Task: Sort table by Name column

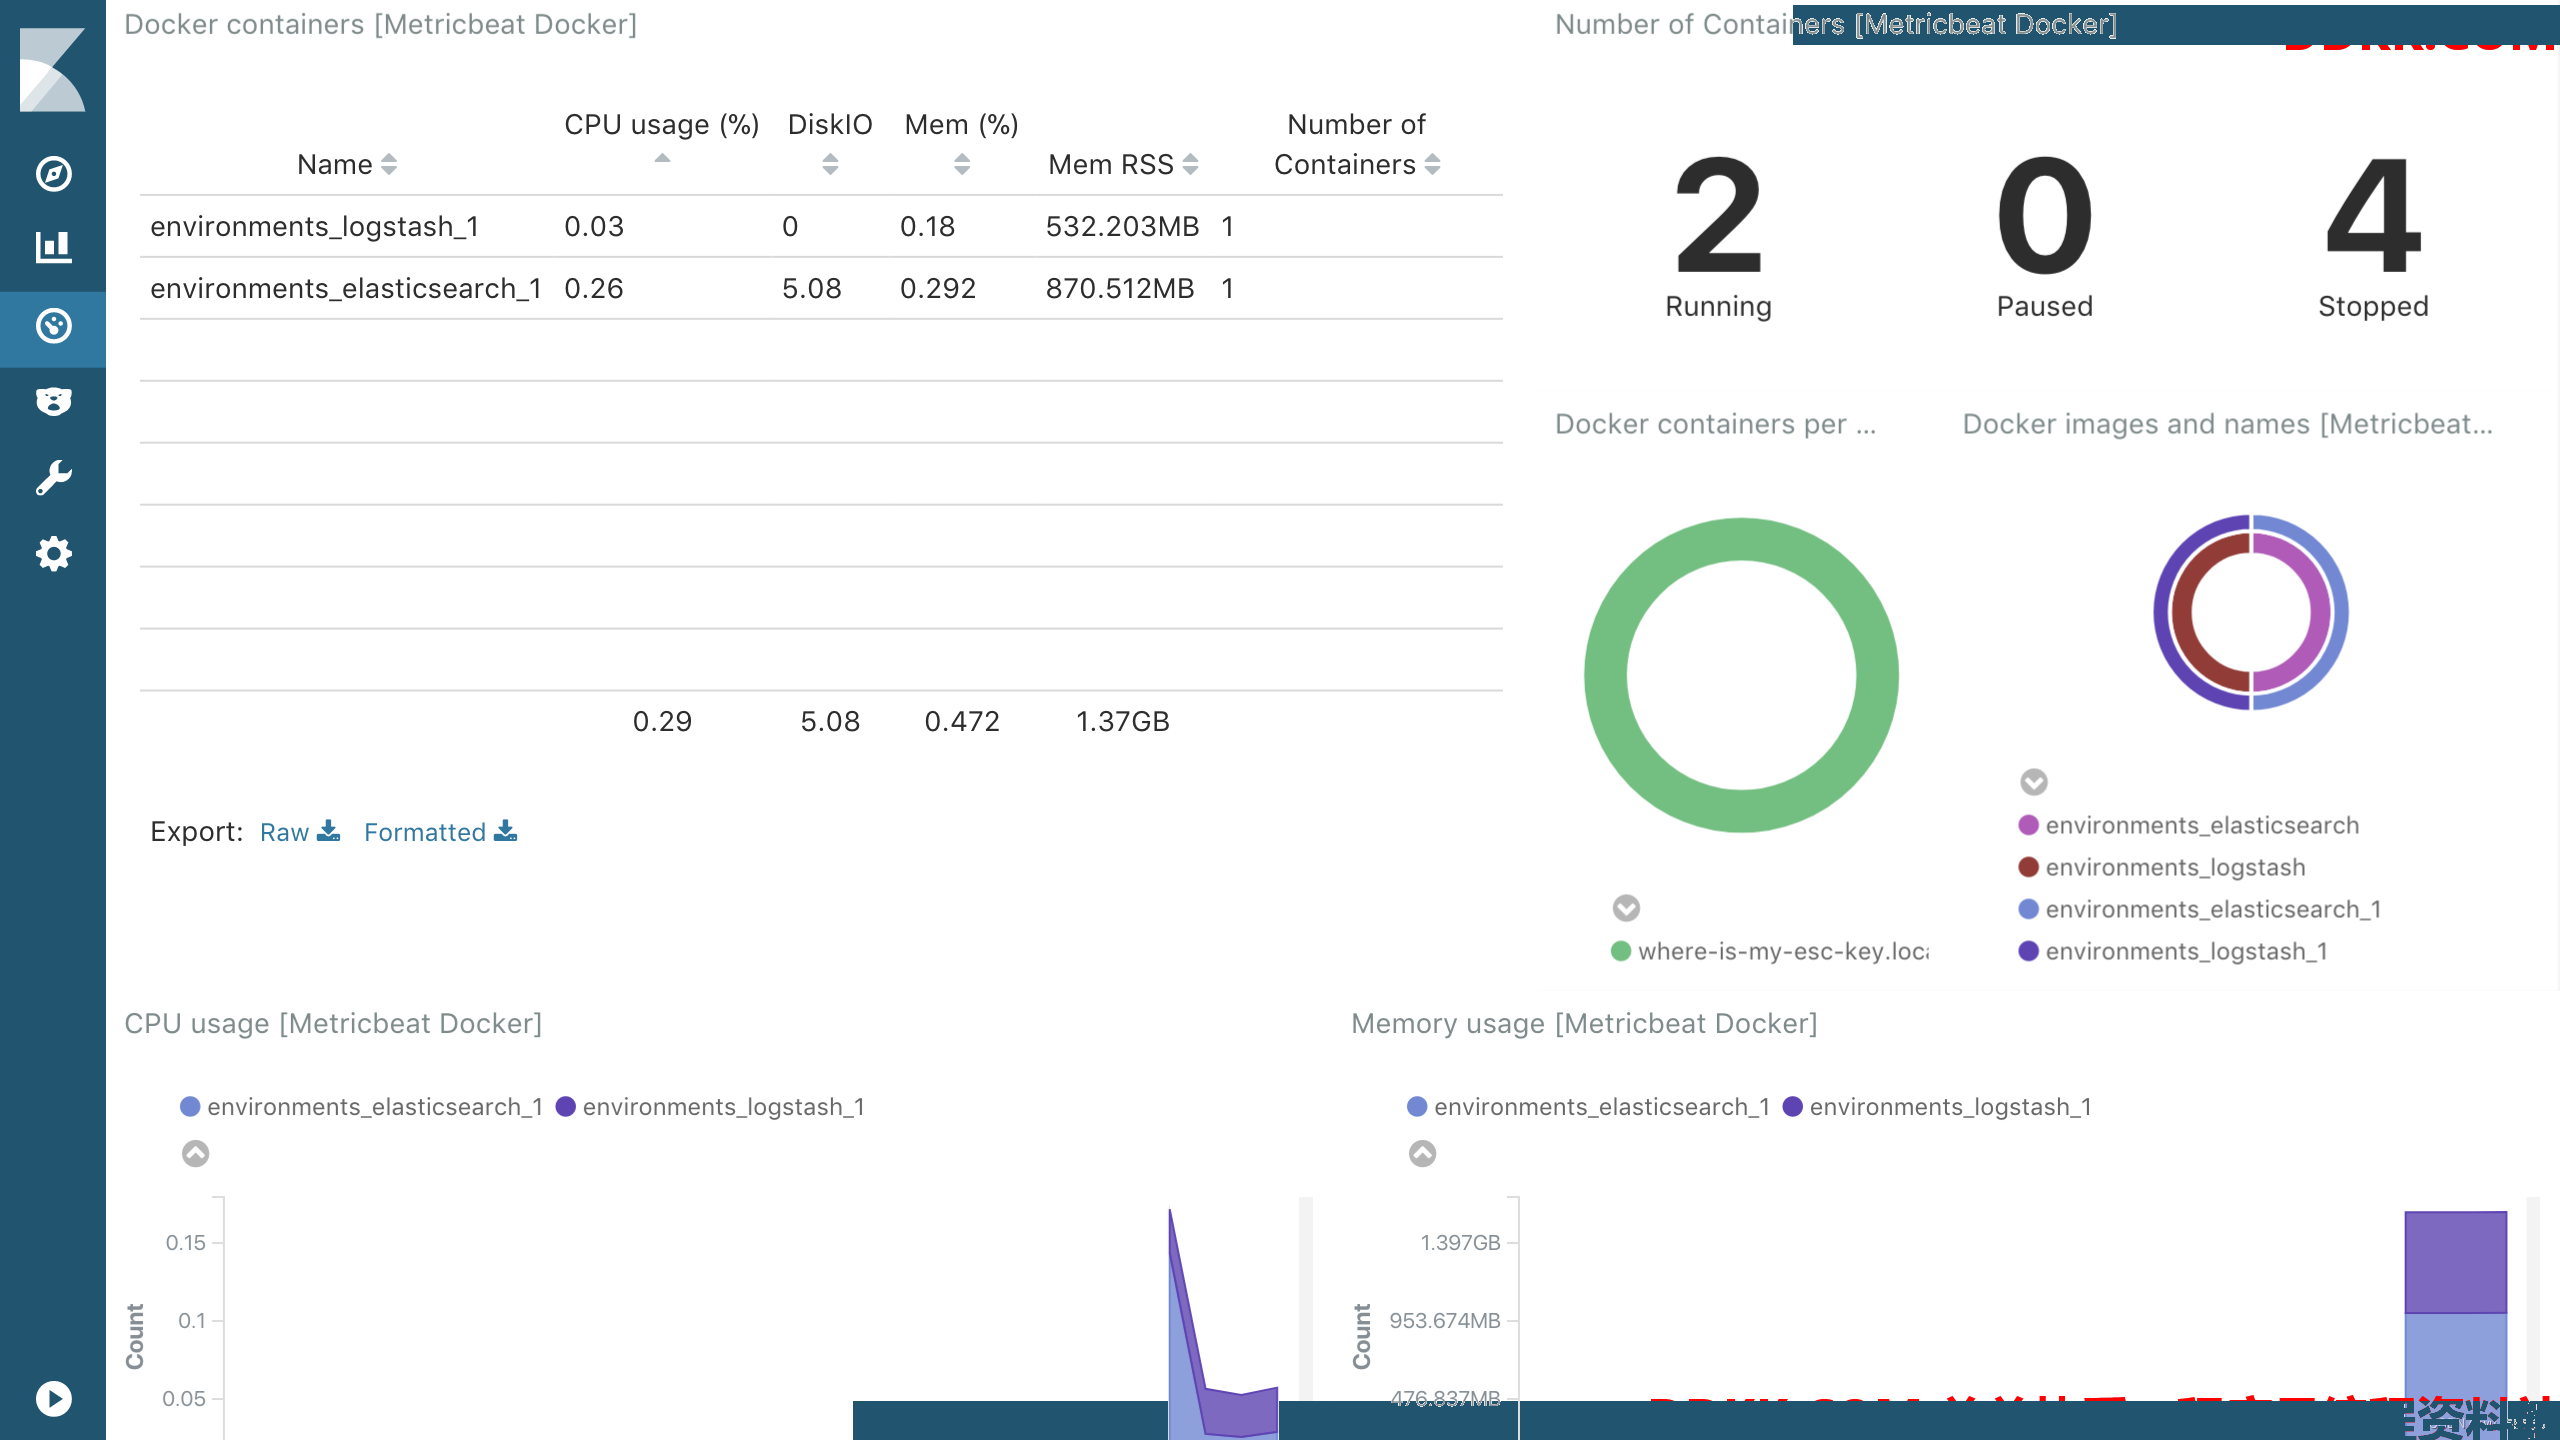Action: coord(389,165)
